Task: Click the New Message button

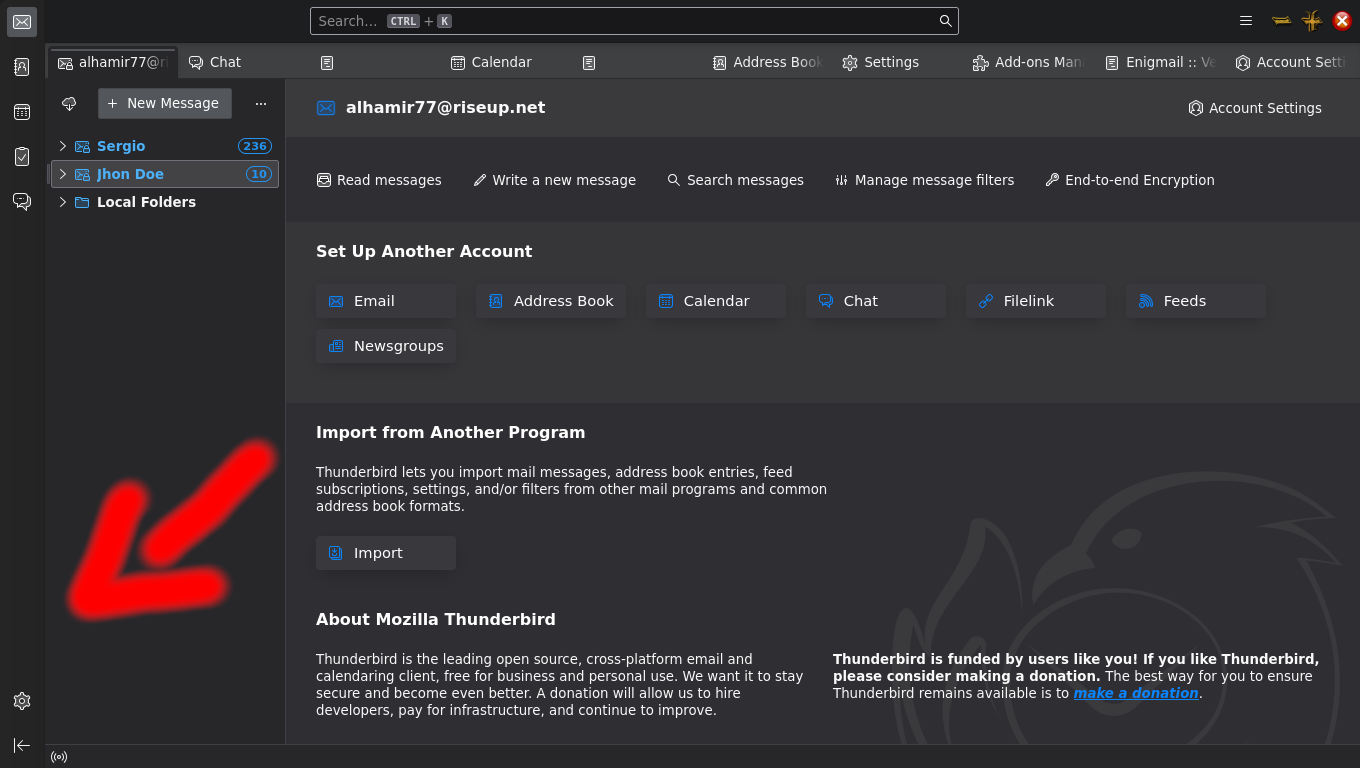Action: [x=164, y=103]
